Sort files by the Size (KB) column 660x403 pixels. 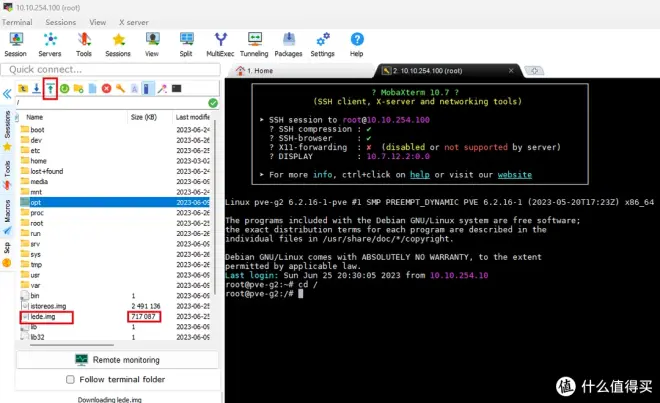tap(149, 117)
